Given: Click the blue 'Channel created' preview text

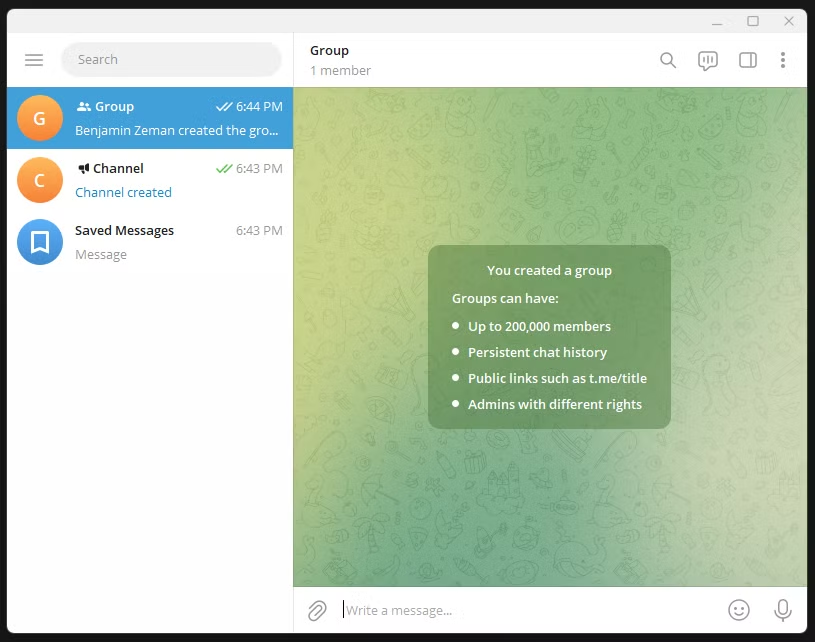Looking at the screenshot, I should [x=123, y=192].
